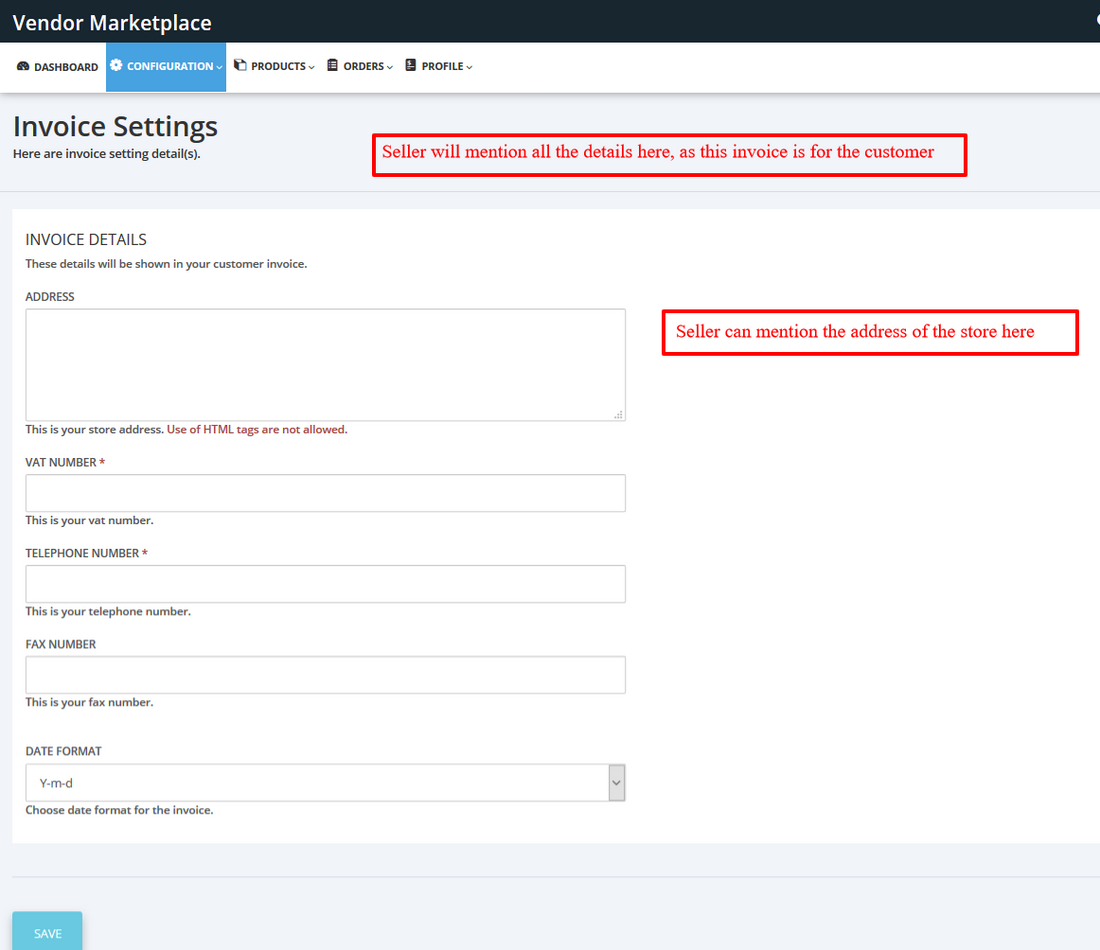Click the Configuration gear icon

[116, 66]
